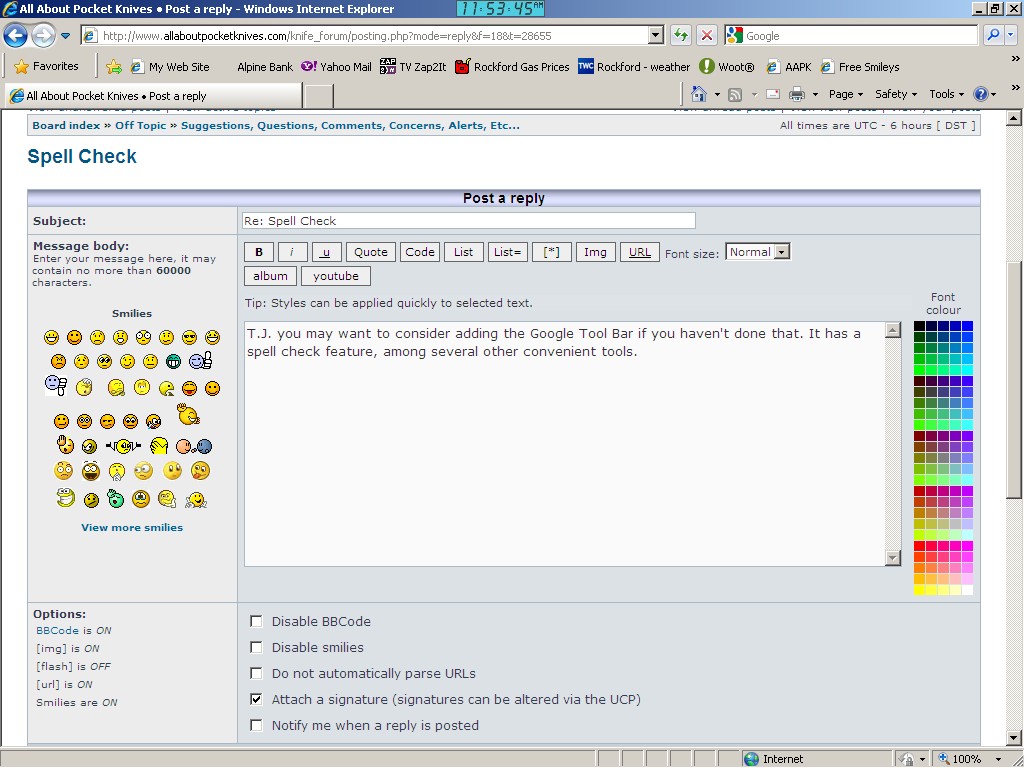1024x768 pixels.
Task: Go back with the browser Back arrow
Action: click(x=16, y=36)
